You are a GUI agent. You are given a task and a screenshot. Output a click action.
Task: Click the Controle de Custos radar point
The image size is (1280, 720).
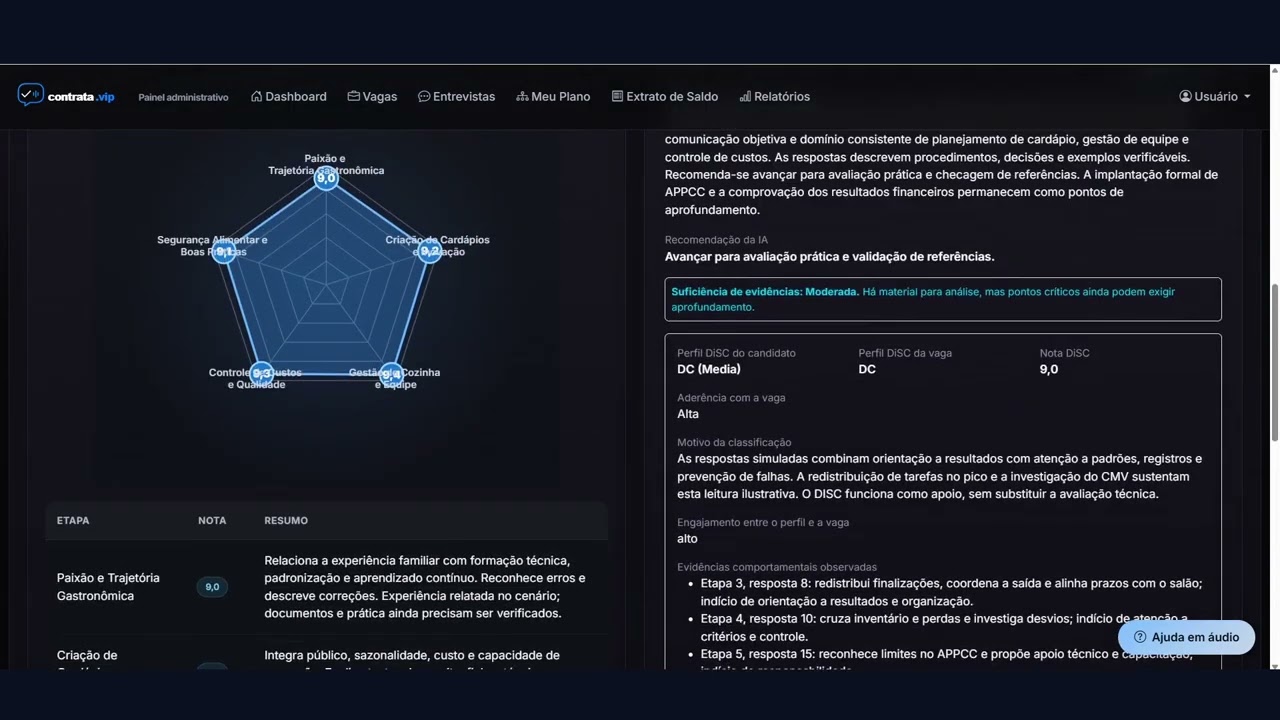point(262,373)
